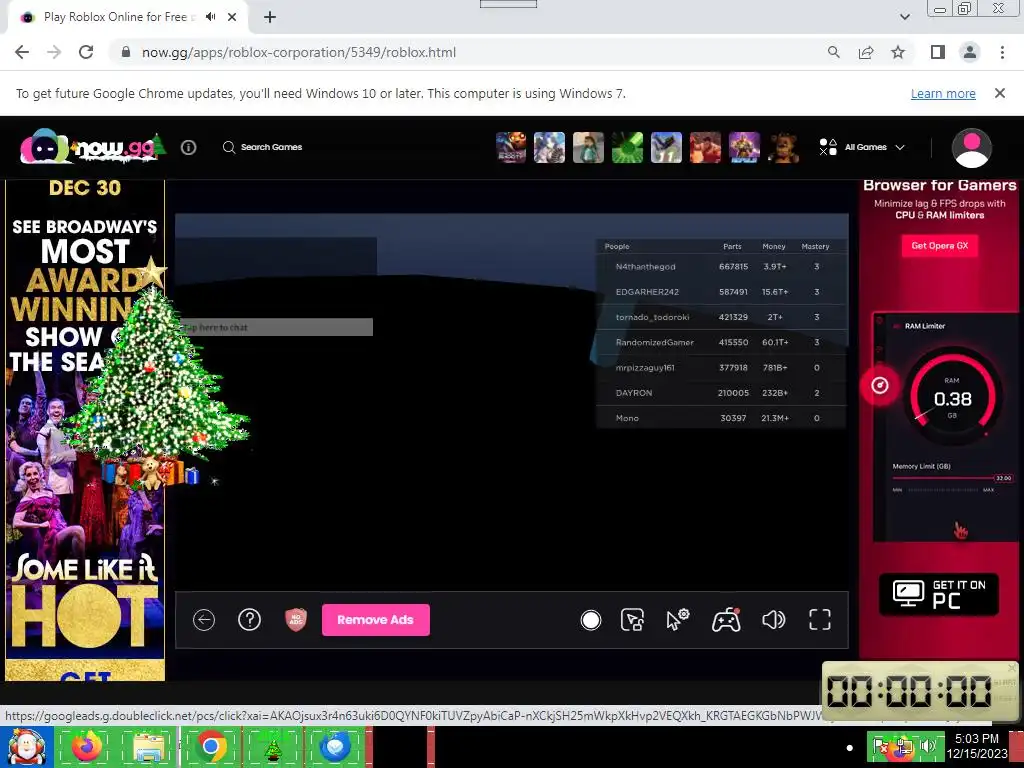Expand the All Games dropdown
This screenshot has height=768, width=1024.
click(x=862, y=147)
